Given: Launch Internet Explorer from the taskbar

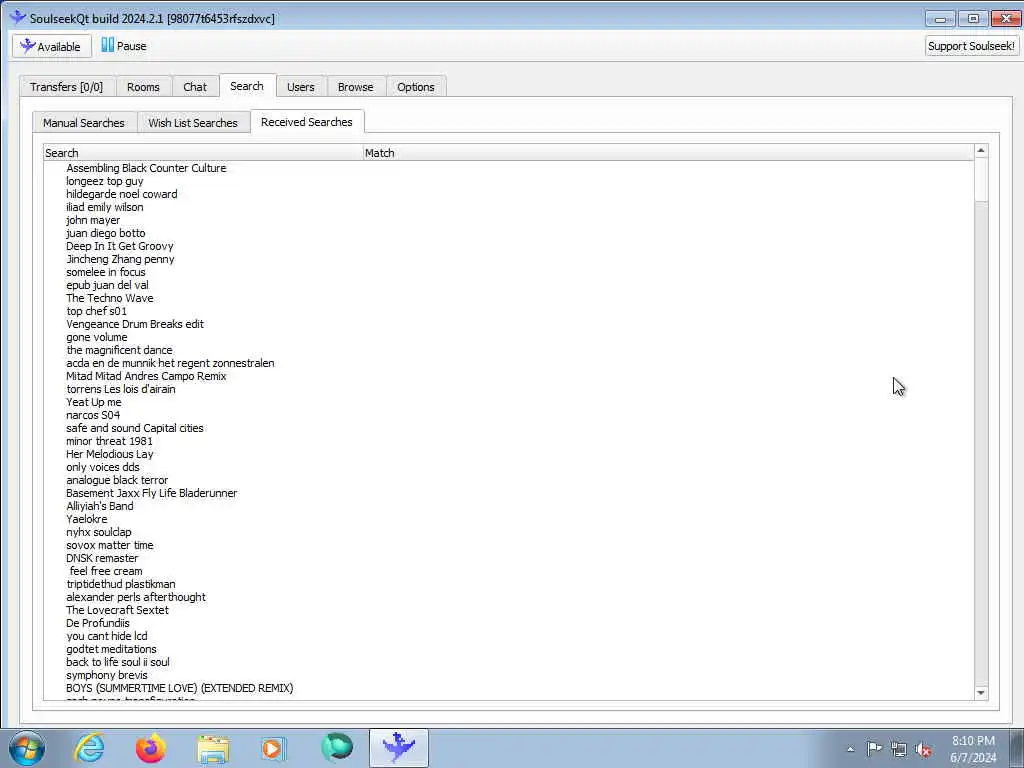Looking at the screenshot, I should click(x=89, y=748).
